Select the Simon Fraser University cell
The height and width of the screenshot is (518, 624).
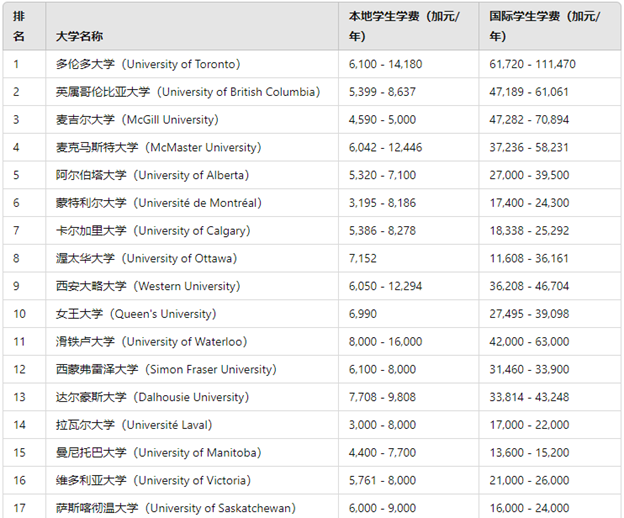point(192,369)
